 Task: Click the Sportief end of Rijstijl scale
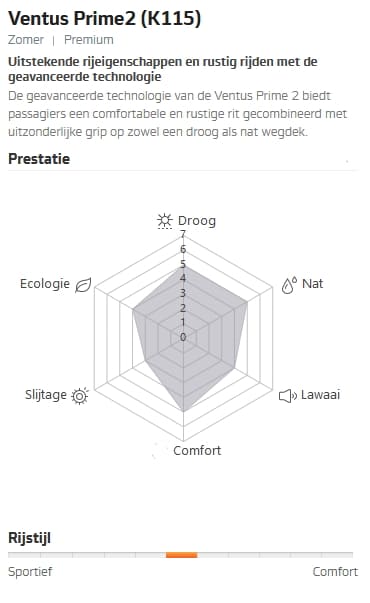(x=30, y=571)
